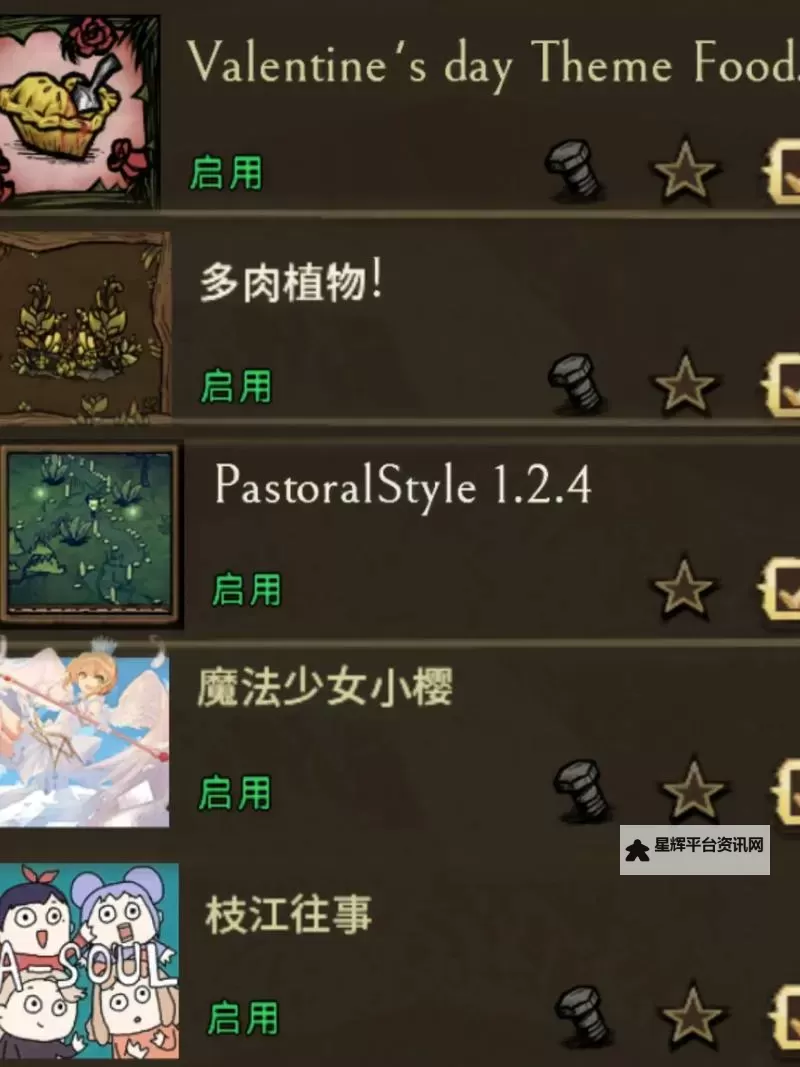Star the 多肉植物! mod as favorite
800x1067 pixels.
(x=684, y=384)
